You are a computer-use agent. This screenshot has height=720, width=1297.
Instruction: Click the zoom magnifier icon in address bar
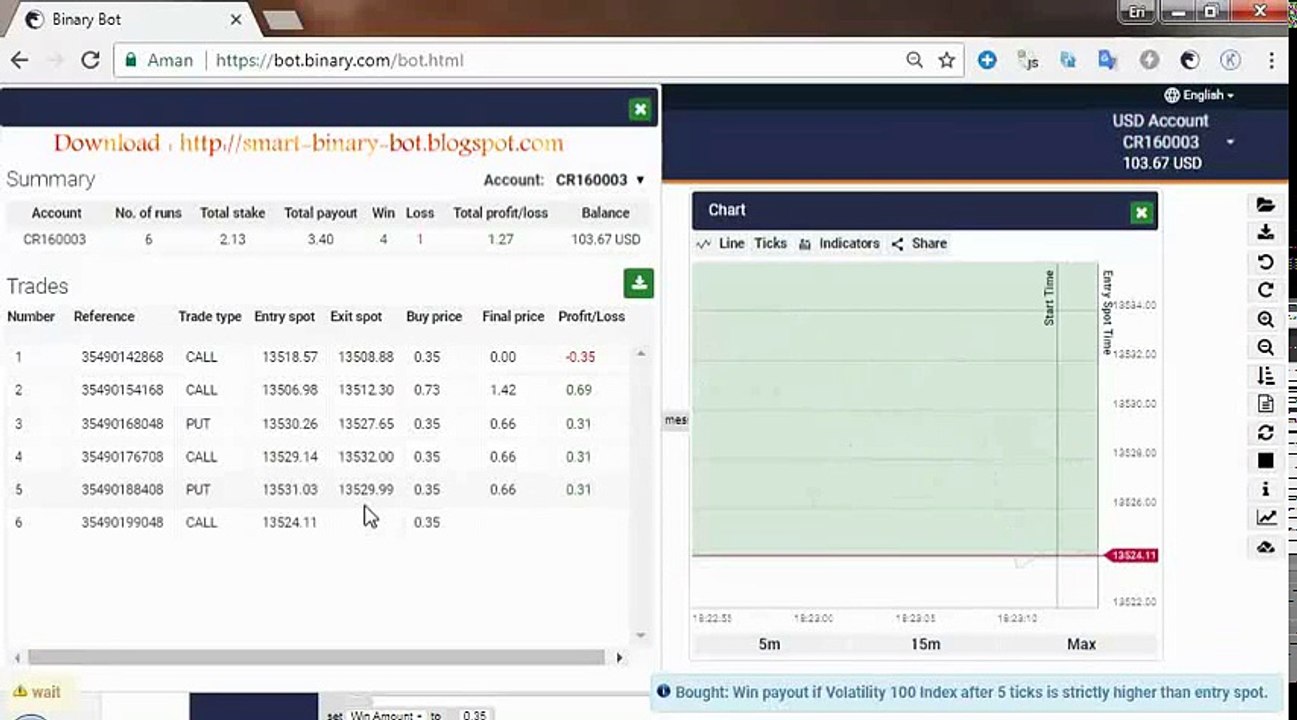[914, 60]
